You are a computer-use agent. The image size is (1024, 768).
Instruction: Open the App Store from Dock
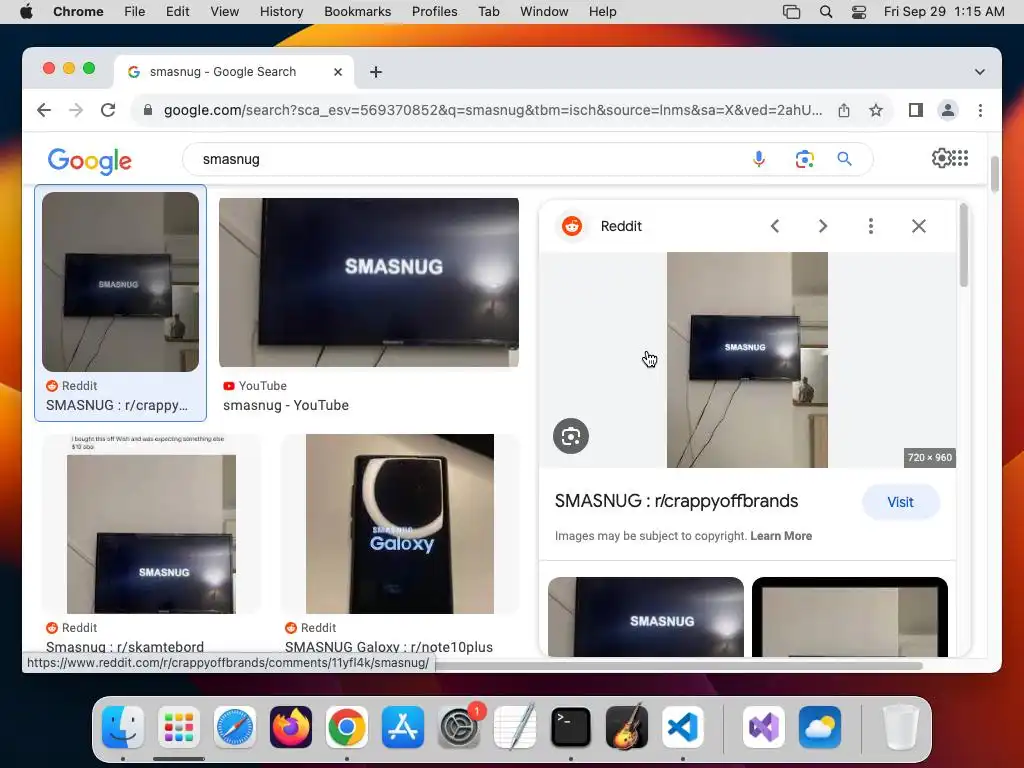[403, 727]
